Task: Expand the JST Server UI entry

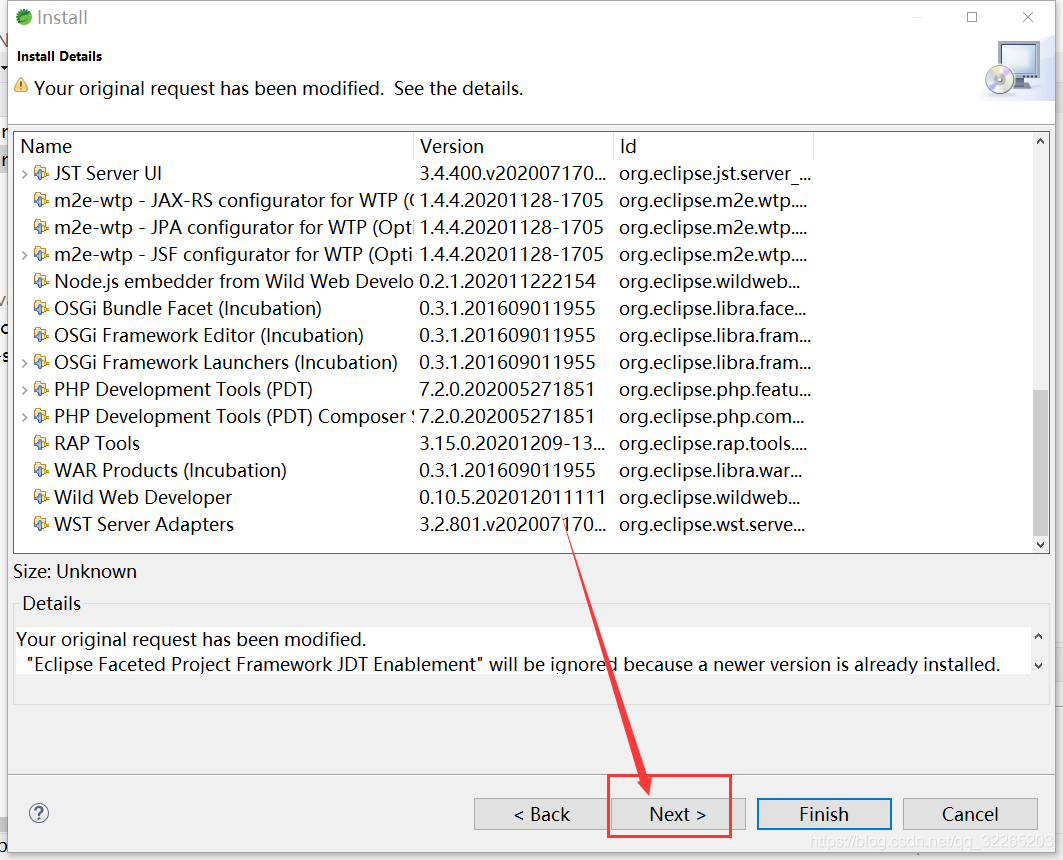Action: click(24, 174)
